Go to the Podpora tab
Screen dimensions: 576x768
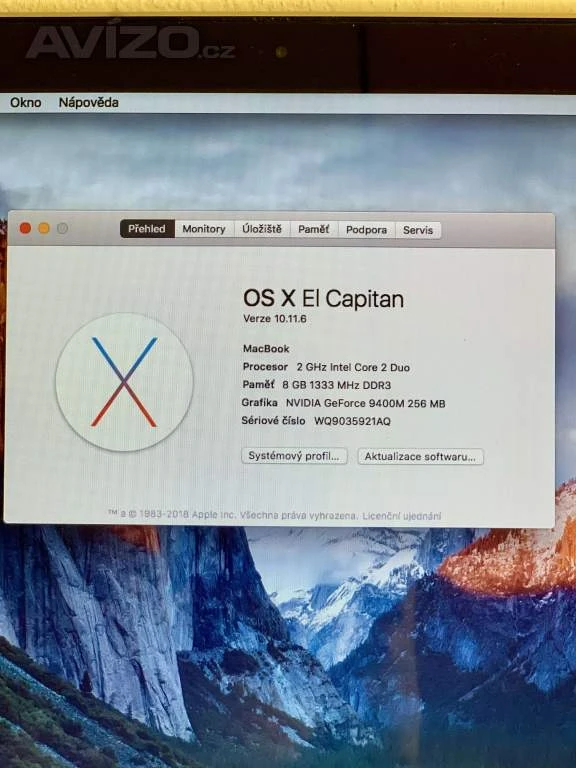point(366,230)
